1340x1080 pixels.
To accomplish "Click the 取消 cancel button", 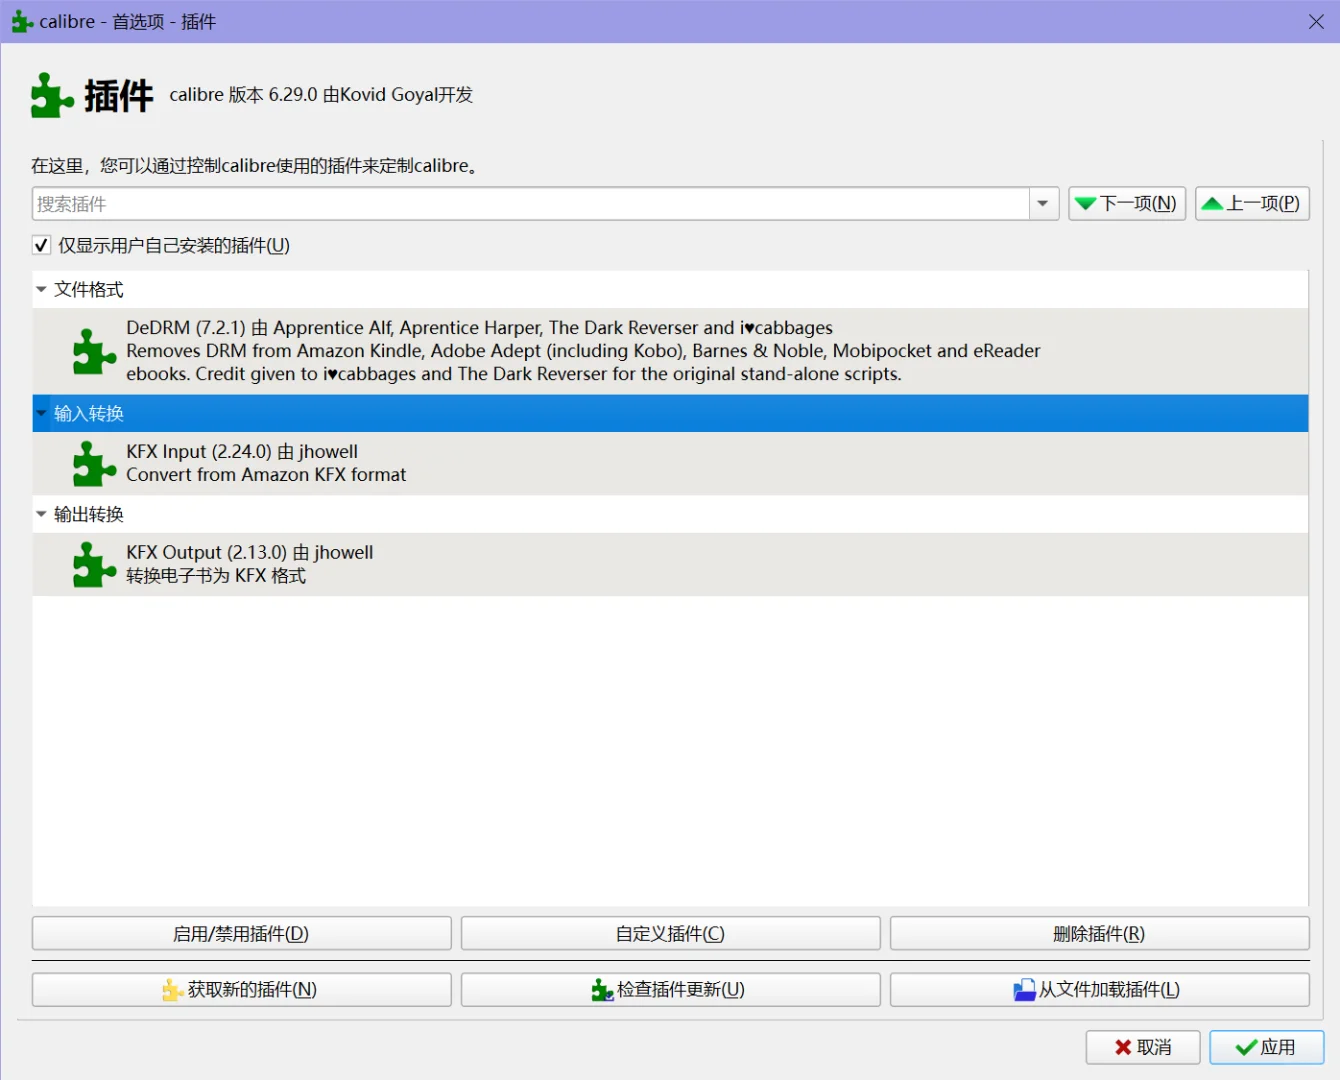I will point(1143,1047).
